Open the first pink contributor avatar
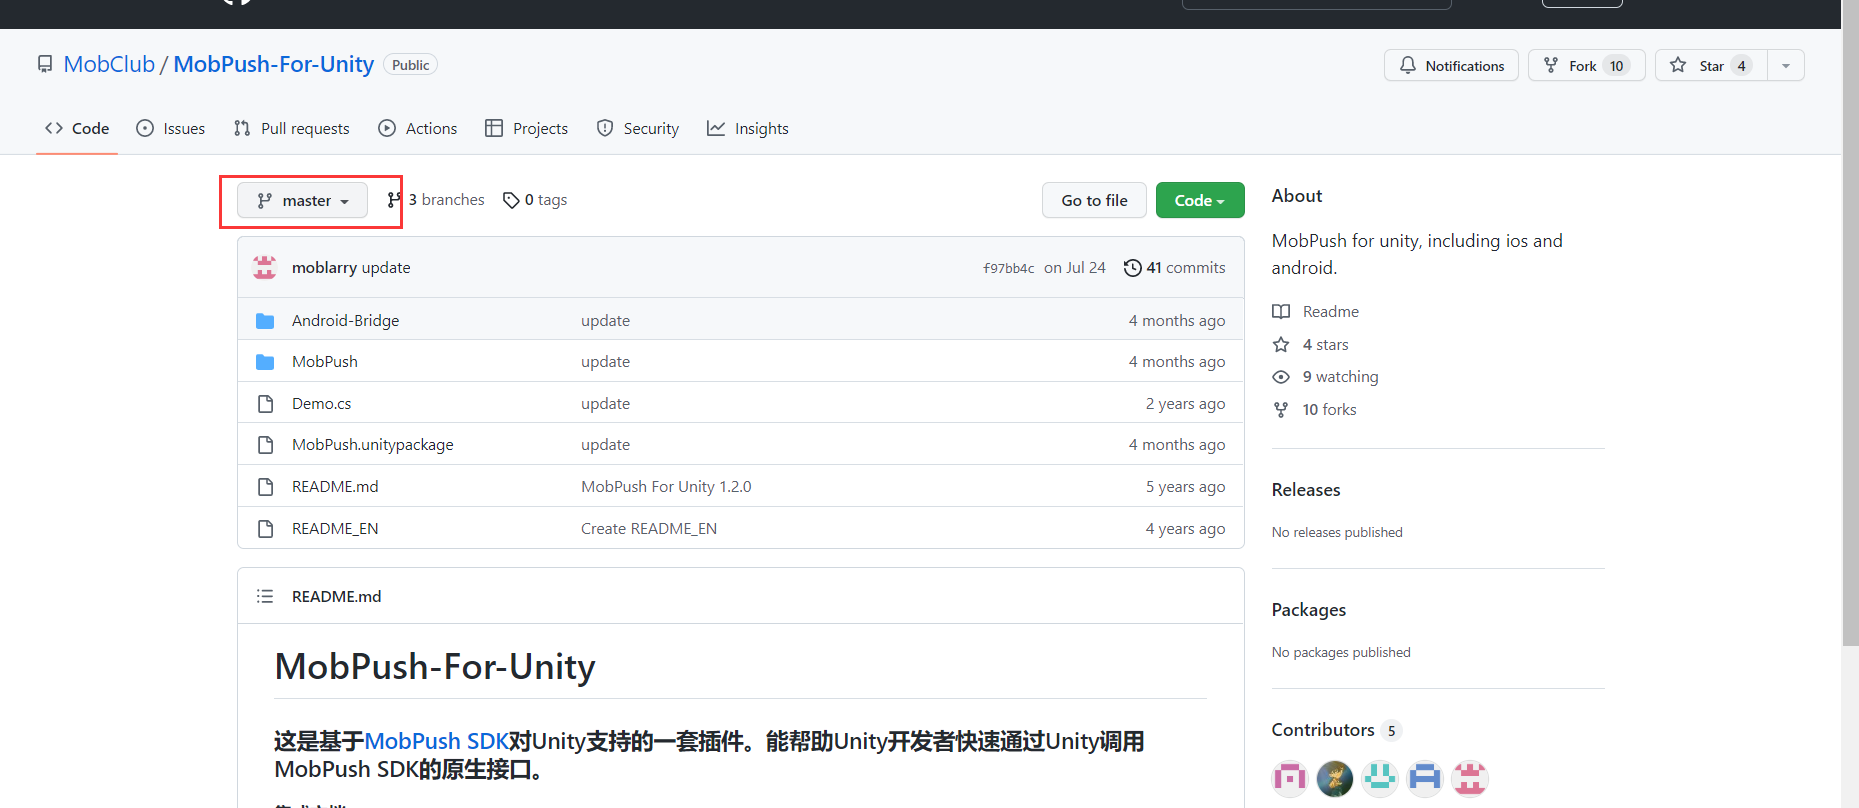1859x808 pixels. [x=1290, y=778]
